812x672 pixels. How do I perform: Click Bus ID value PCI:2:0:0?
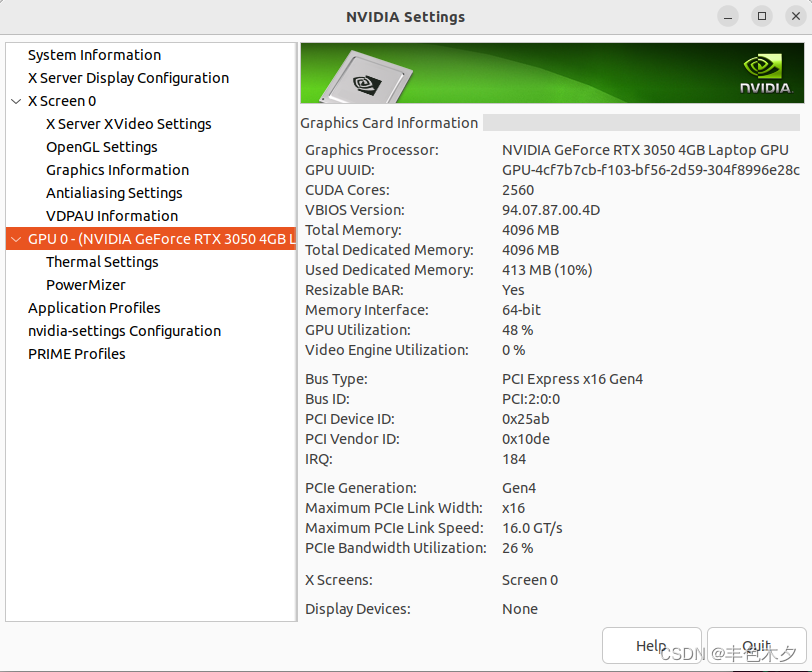(531, 399)
